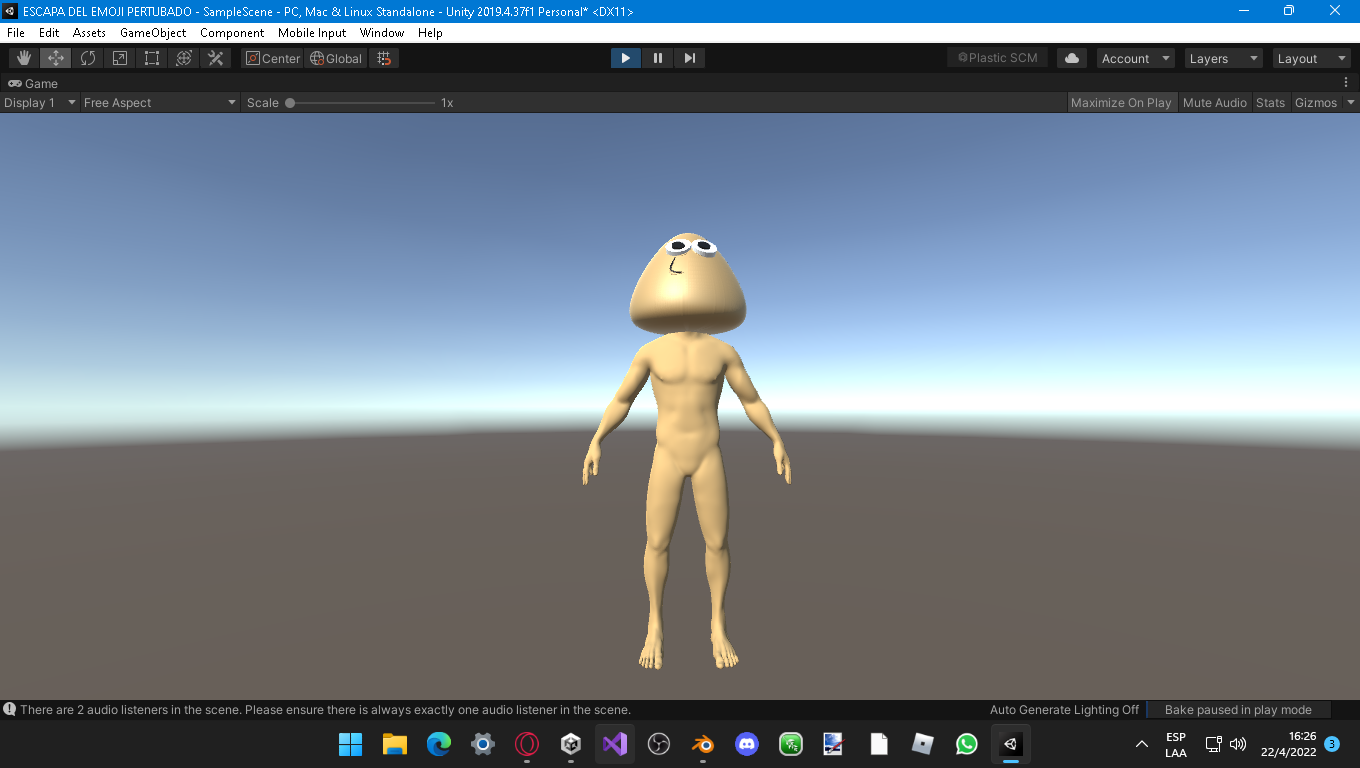Open the Component menu

point(232,32)
